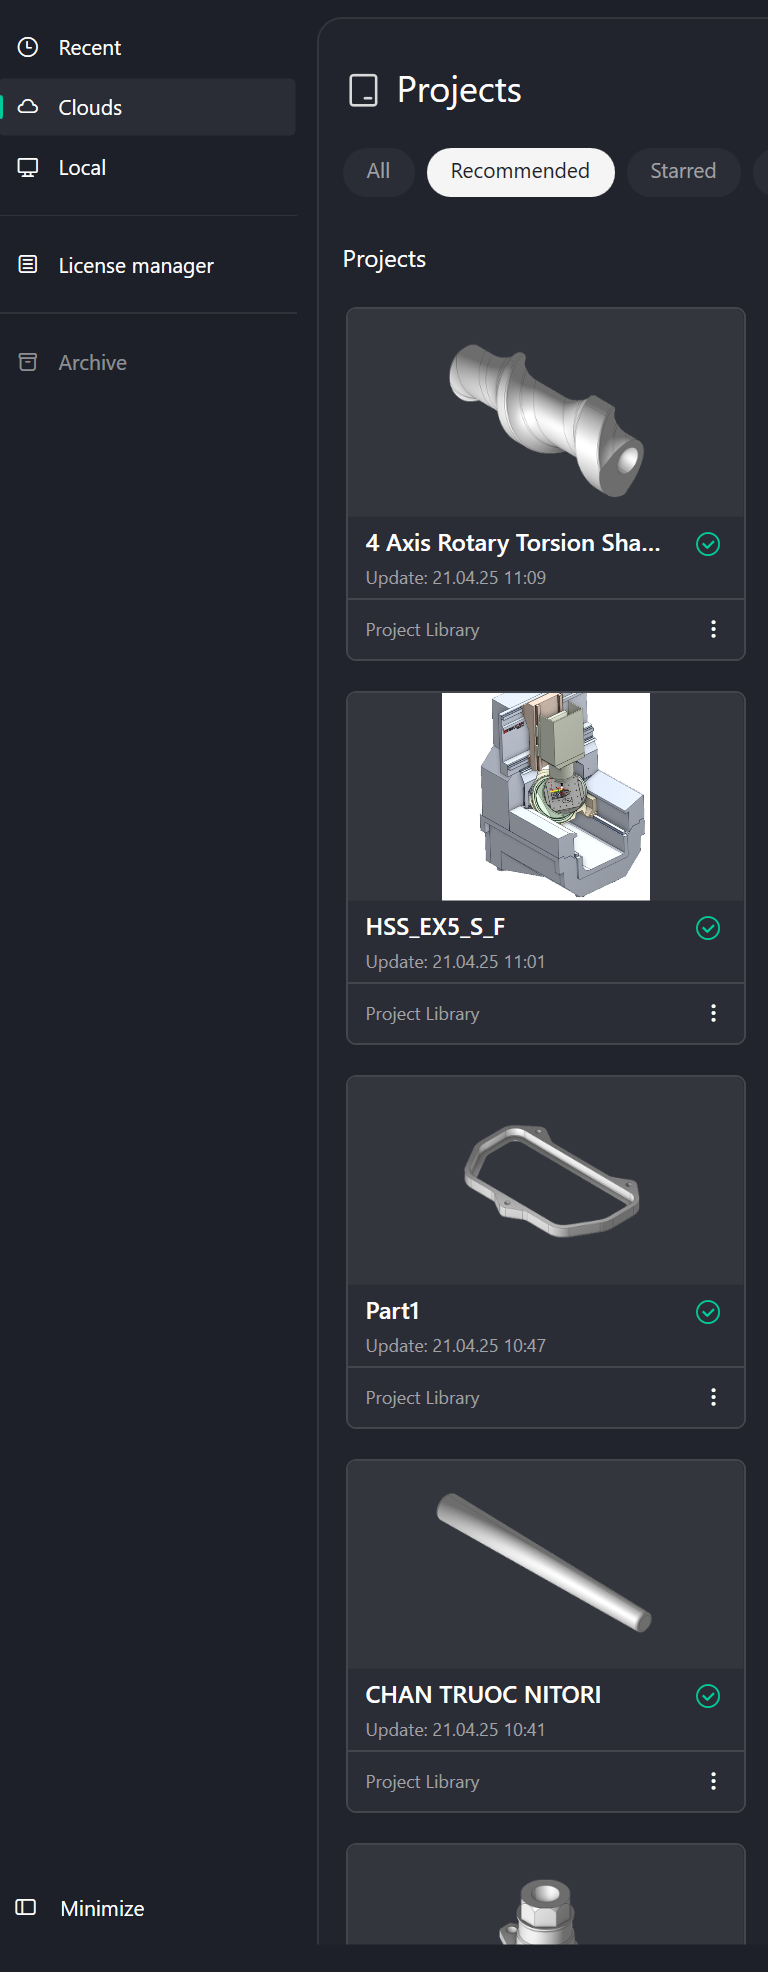Click the Recommended filter button
The width and height of the screenshot is (768, 1972).
pos(520,171)
